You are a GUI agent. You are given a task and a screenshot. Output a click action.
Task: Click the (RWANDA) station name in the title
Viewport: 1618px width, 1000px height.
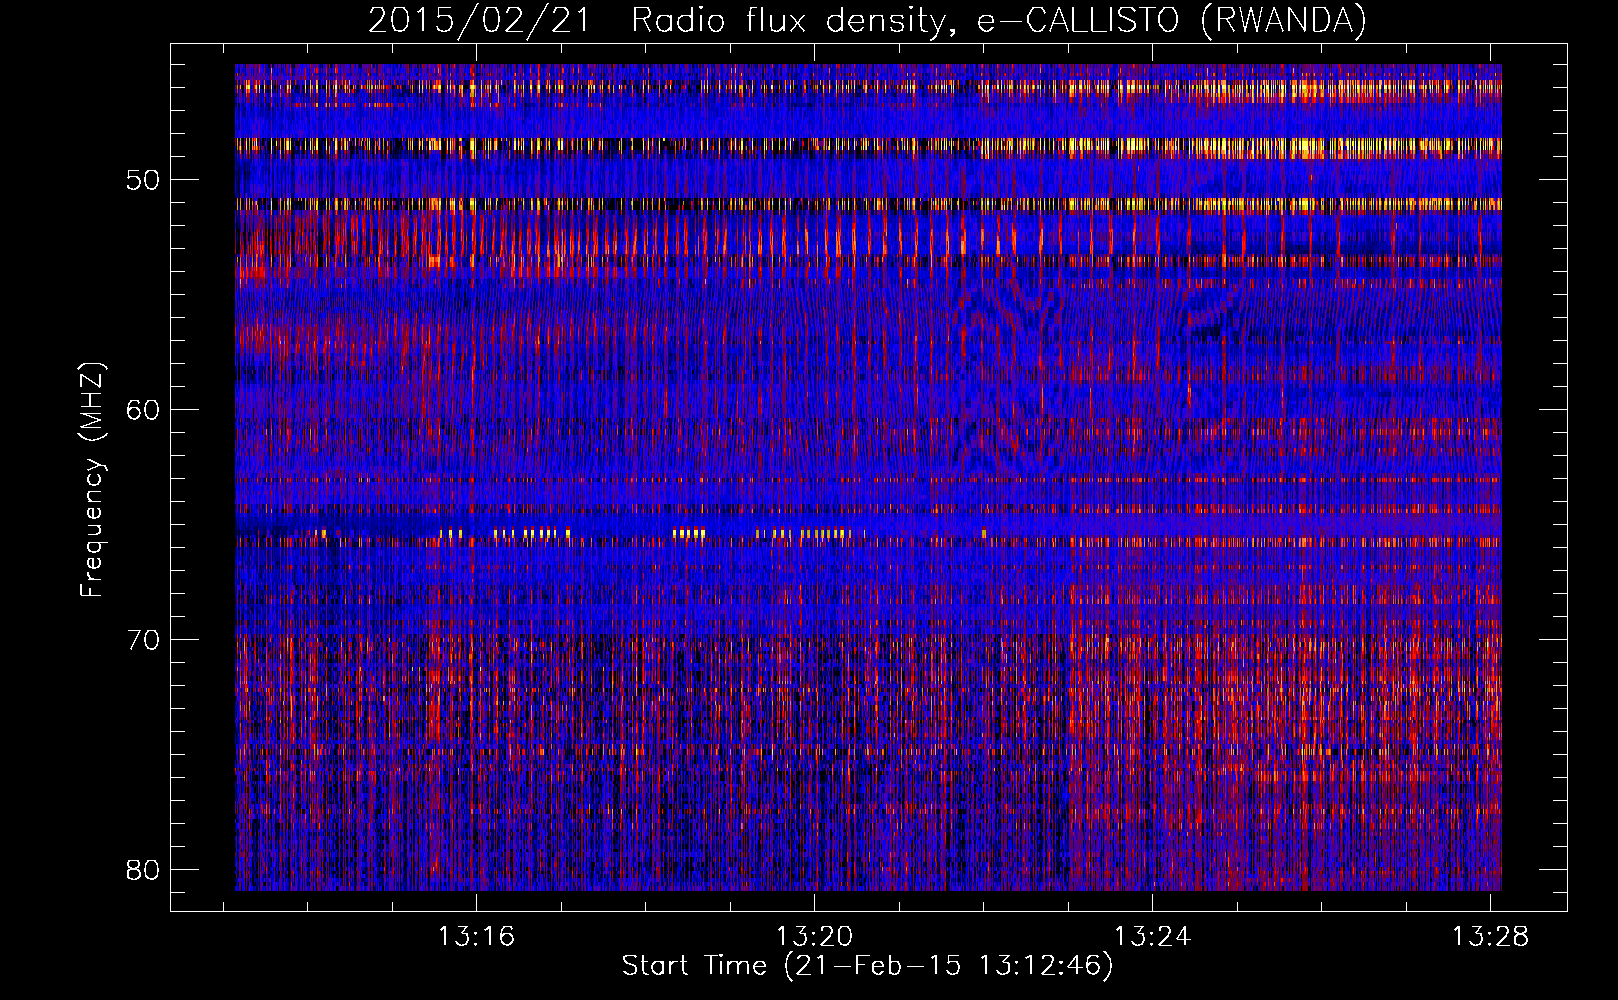coord(1282,21)
